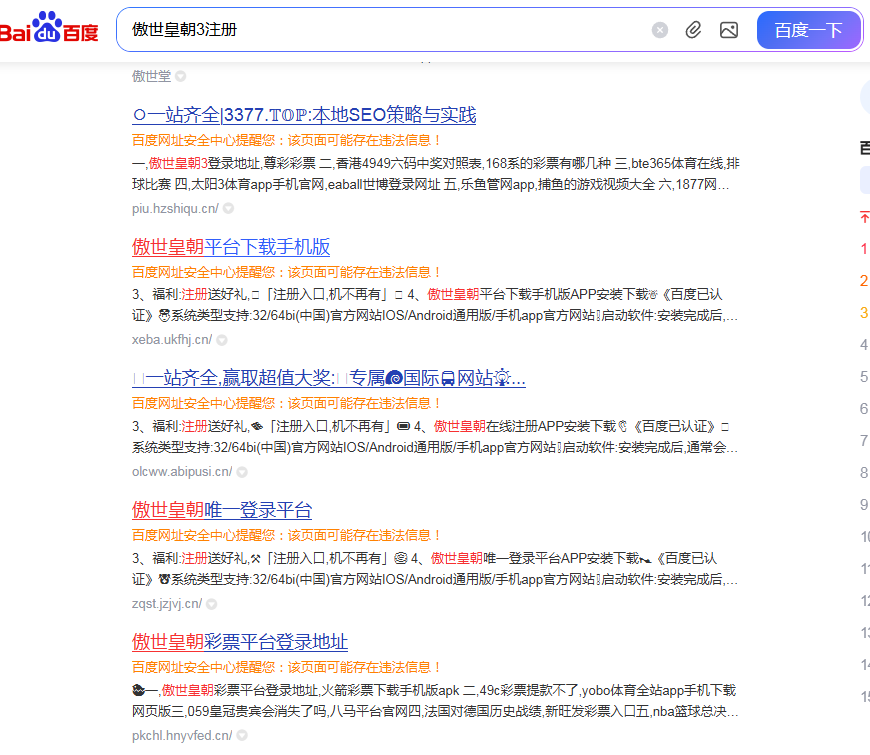Click the olcww.abipusi.cn source URL
Screen dimensions: 870x755
tap(182, 472)
